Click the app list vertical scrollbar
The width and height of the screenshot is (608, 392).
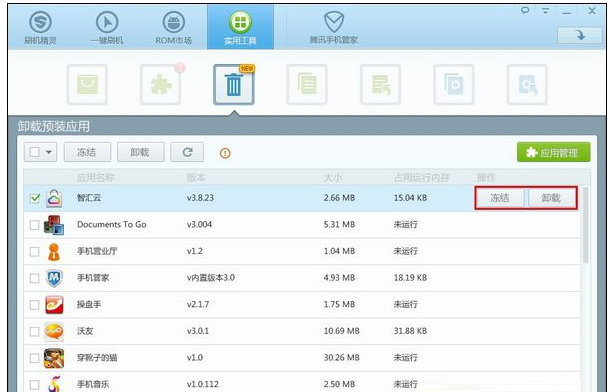point(586,225)
